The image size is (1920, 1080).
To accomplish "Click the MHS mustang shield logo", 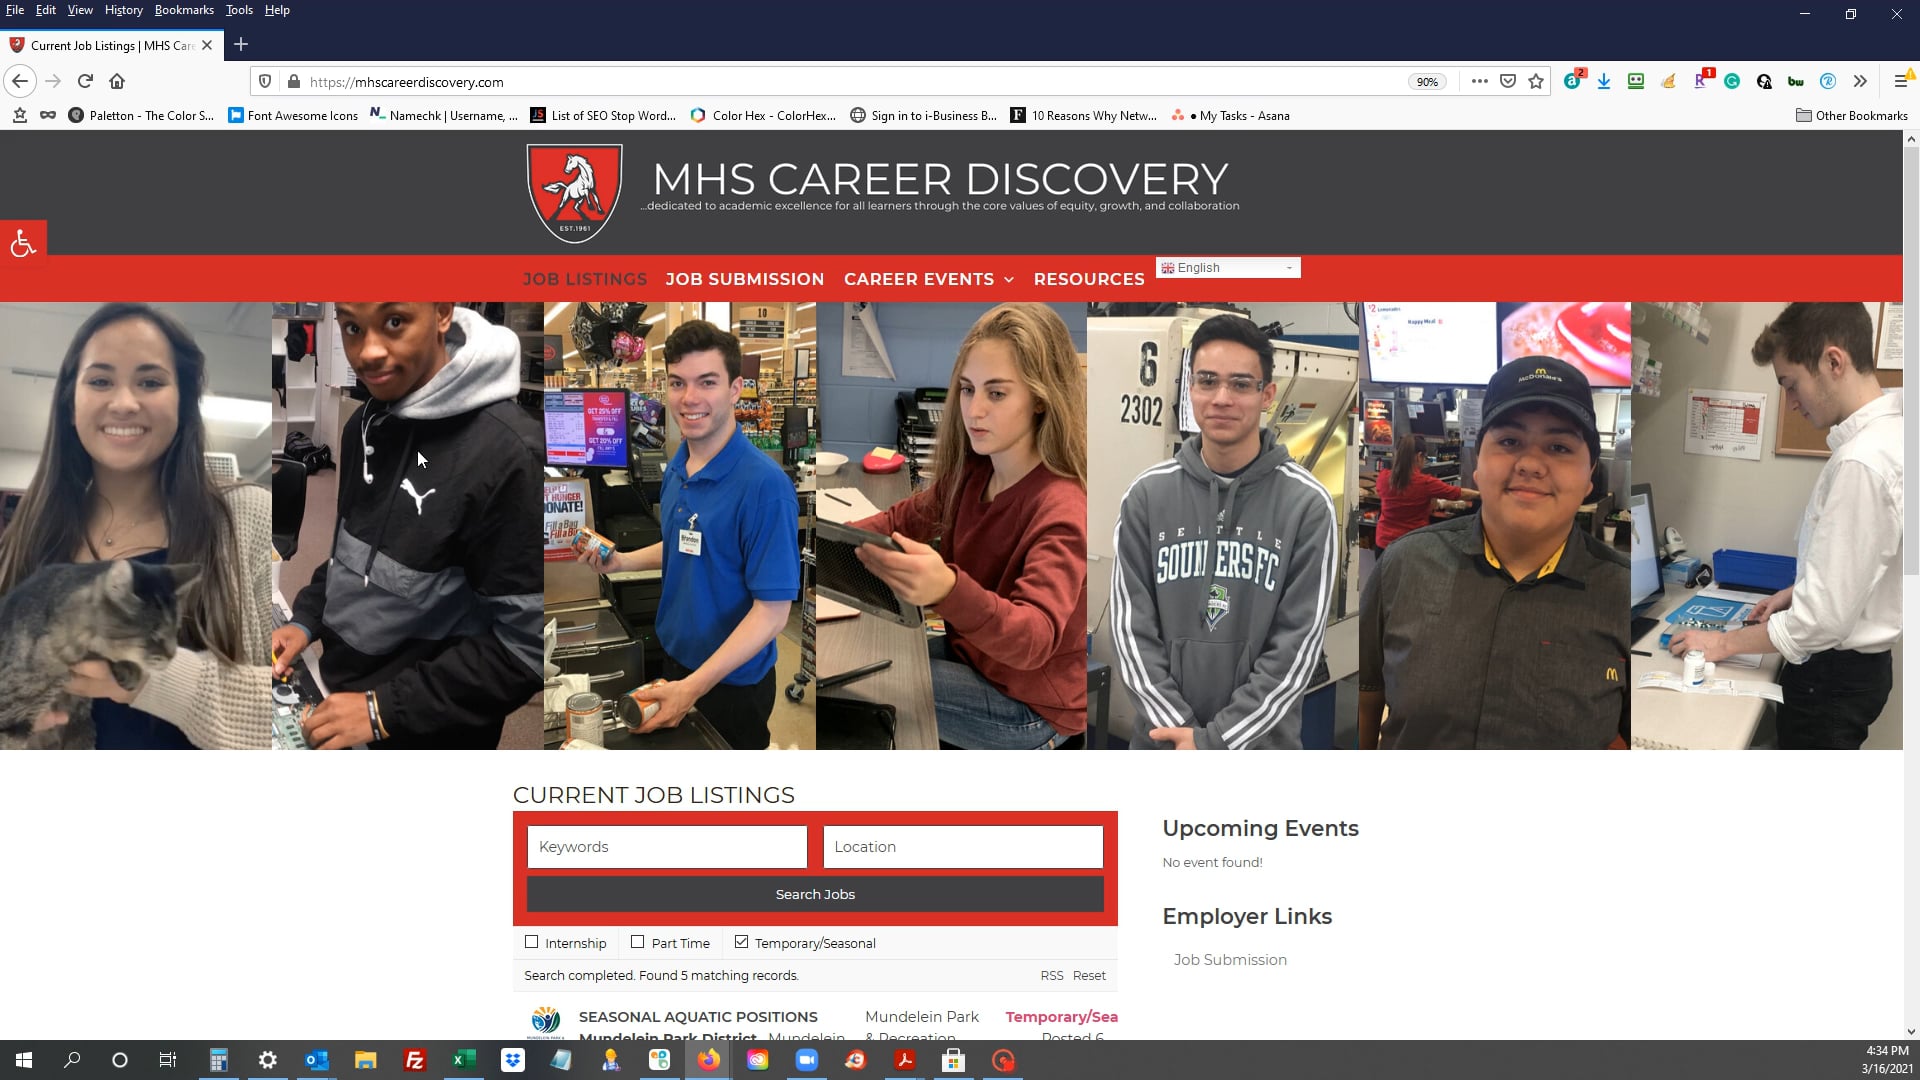I will point(574,193).
